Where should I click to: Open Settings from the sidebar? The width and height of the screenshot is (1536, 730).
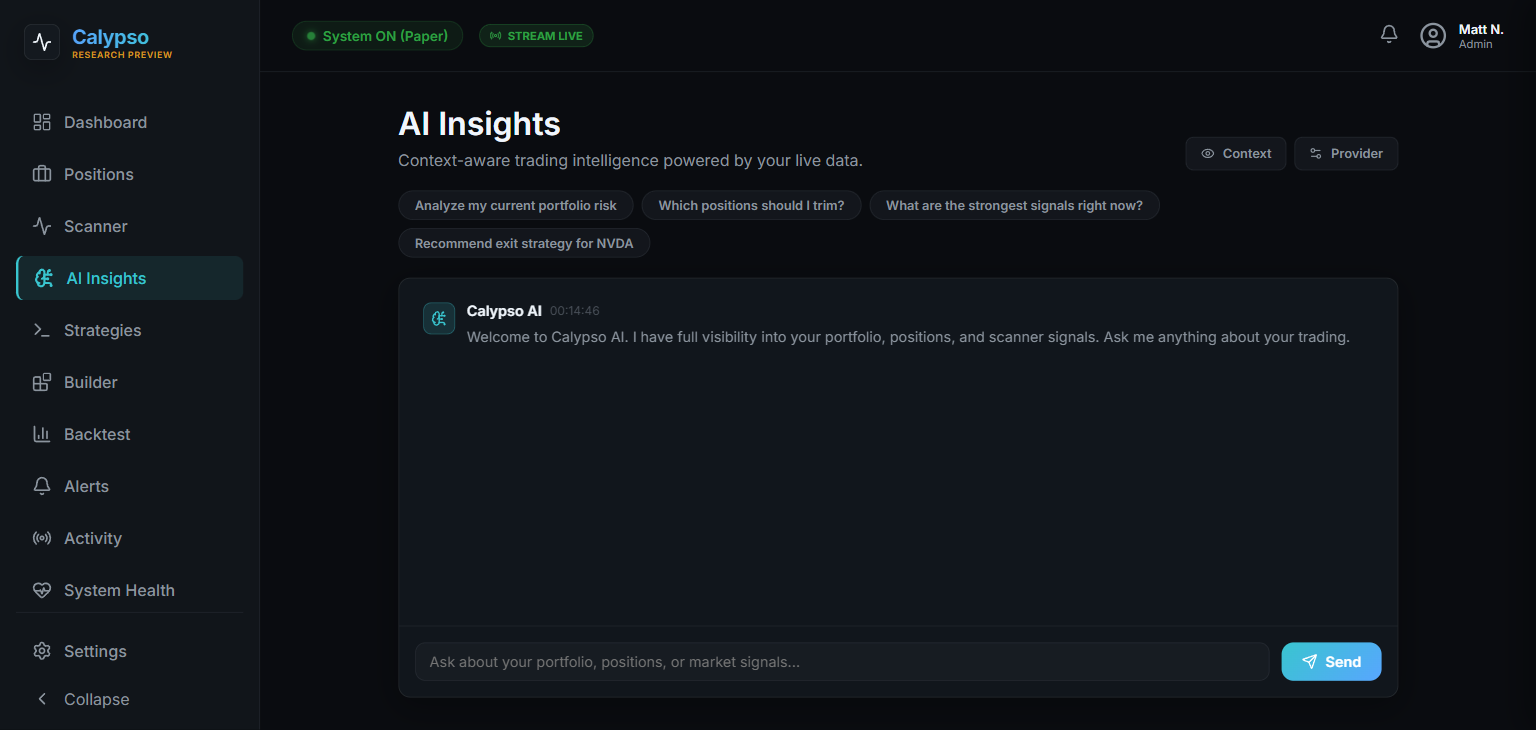coord(95,651)
